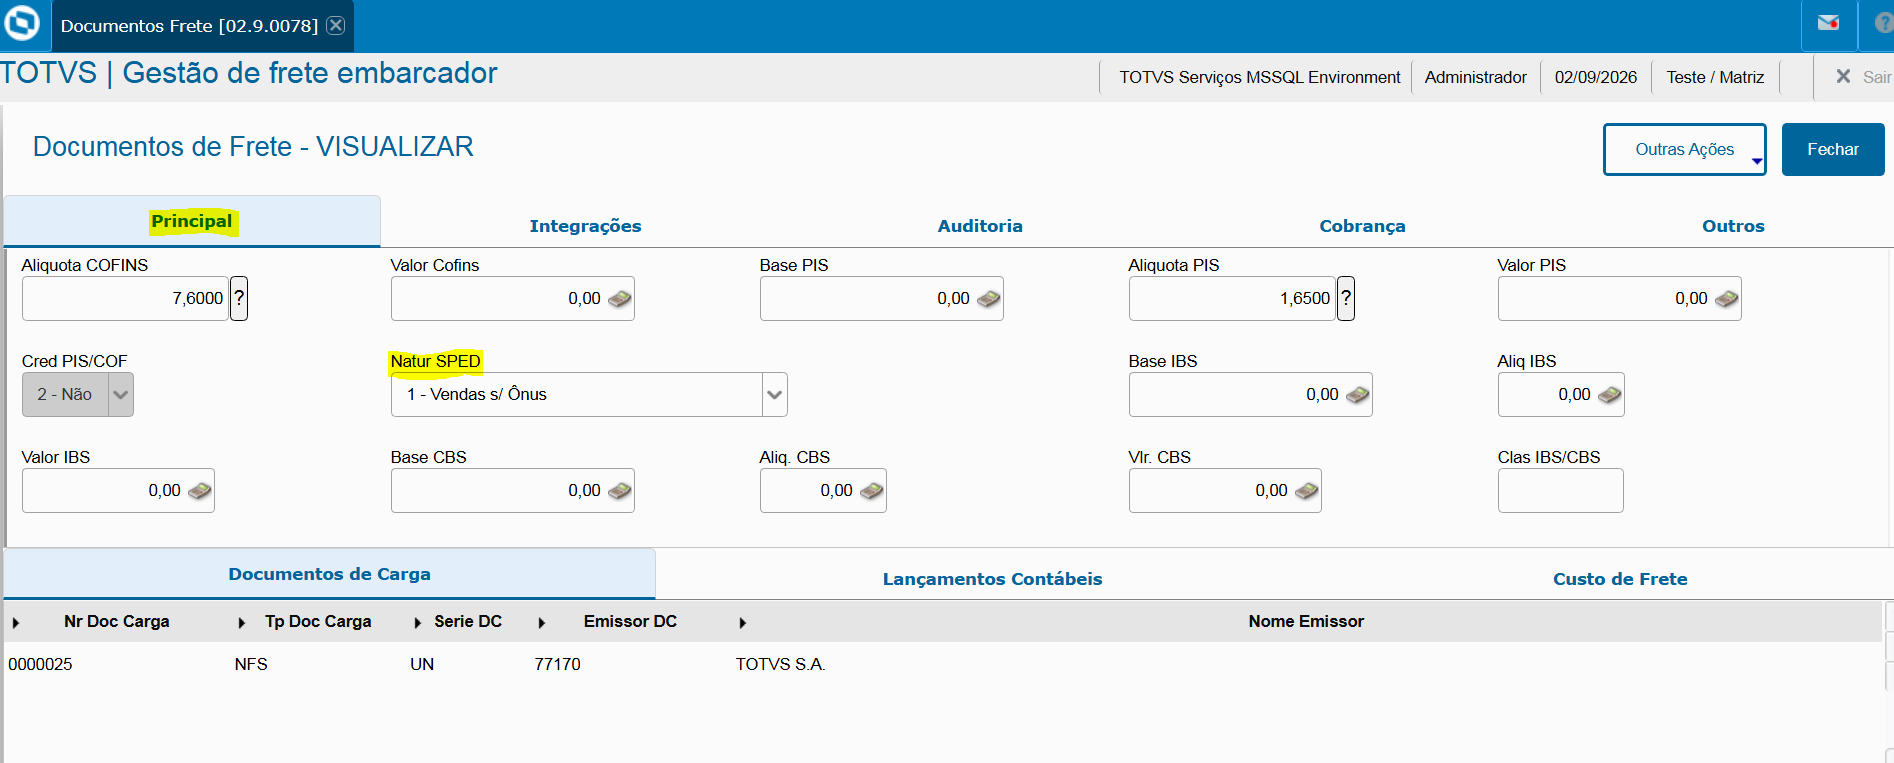Sort by Nr Doc Carga column arrow
This screenshot has width=1894, height=763.
(16, 623)
